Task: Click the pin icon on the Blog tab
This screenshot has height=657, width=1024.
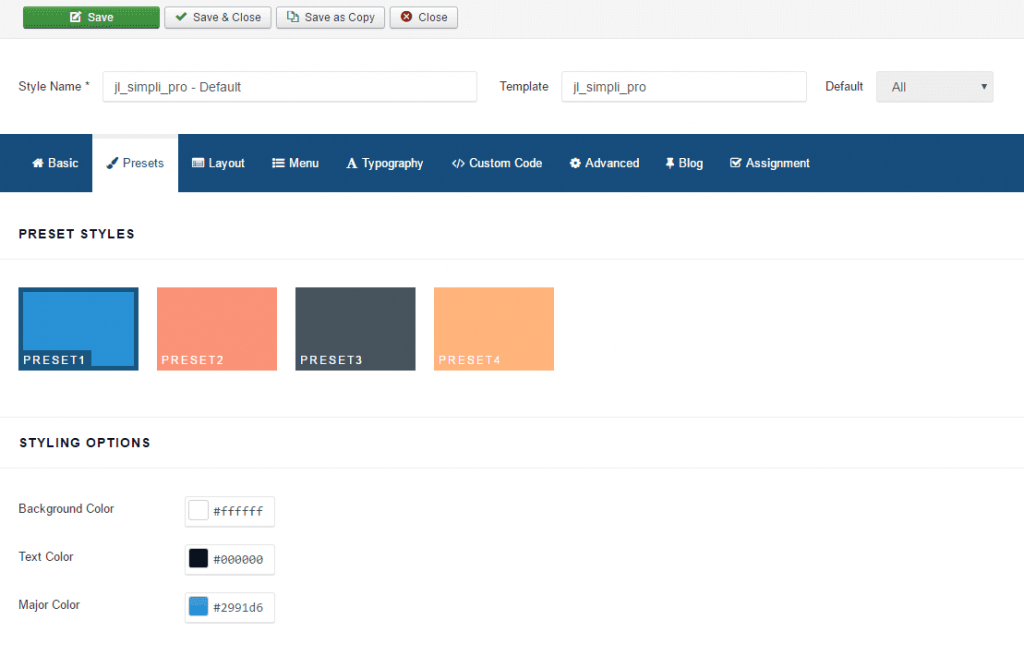Action: pos(668,163)
